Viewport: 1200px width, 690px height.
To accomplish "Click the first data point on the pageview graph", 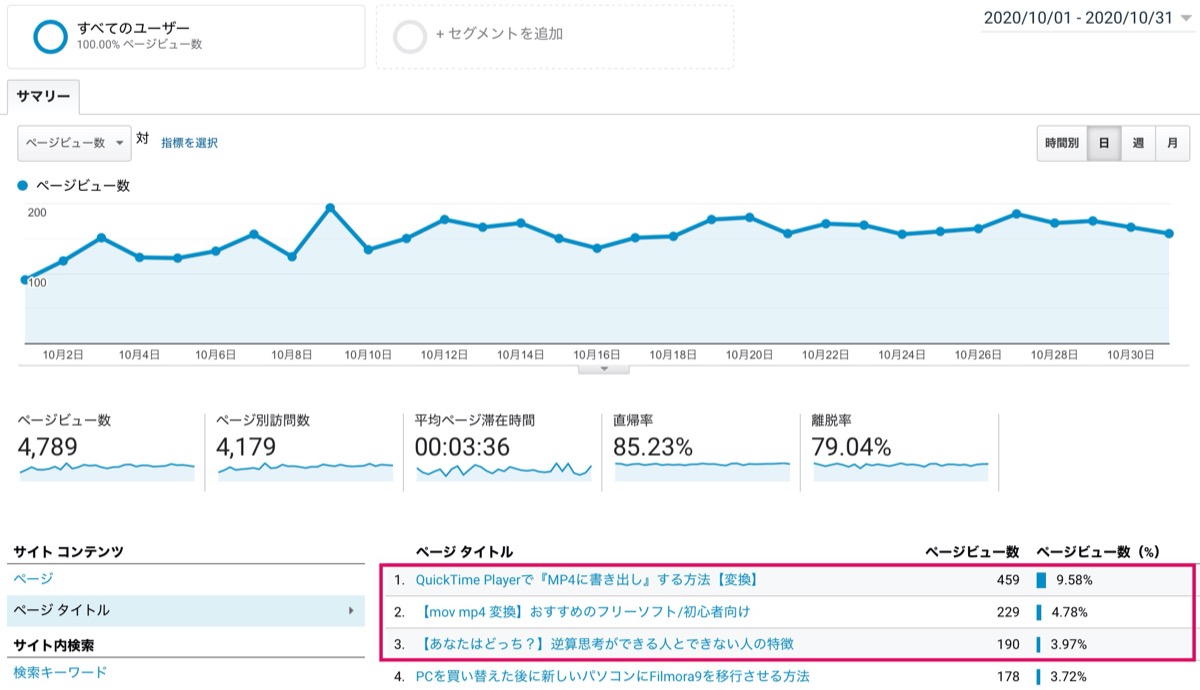I will 25,280.
